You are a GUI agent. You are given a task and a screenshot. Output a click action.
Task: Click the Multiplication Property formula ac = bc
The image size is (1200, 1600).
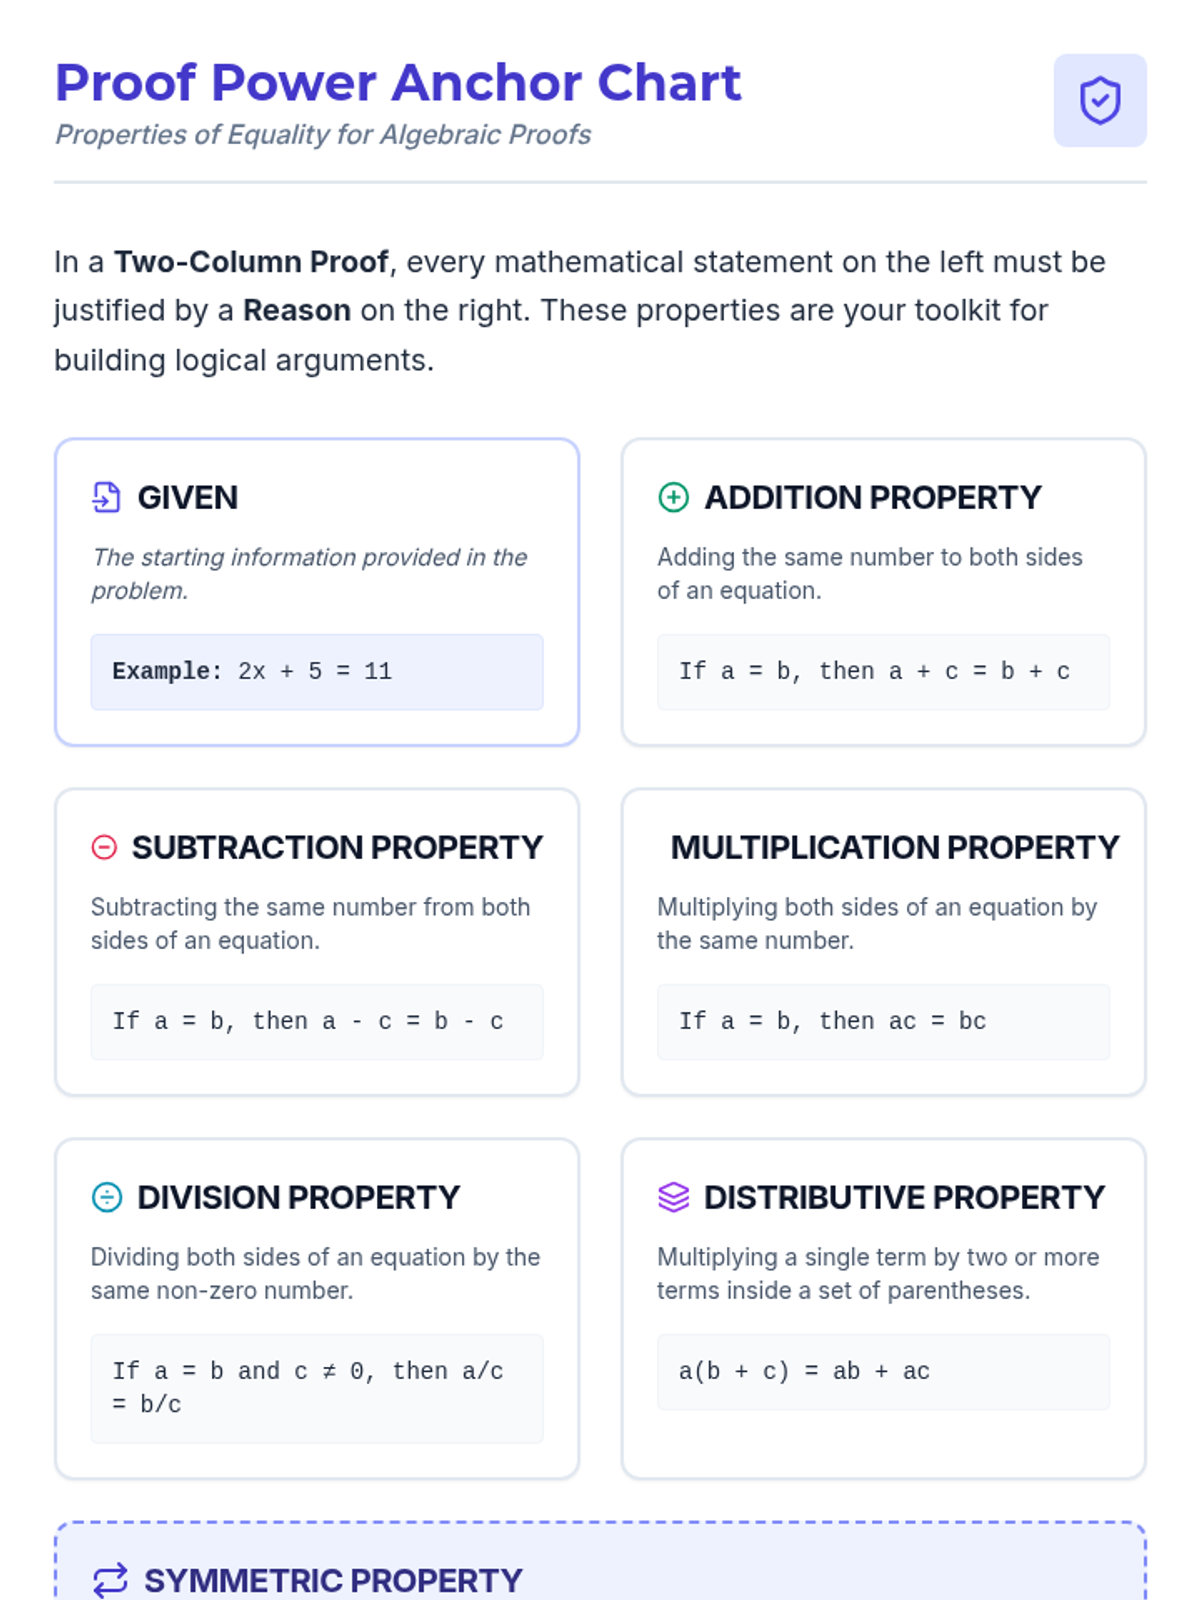tap(883, 1022)
